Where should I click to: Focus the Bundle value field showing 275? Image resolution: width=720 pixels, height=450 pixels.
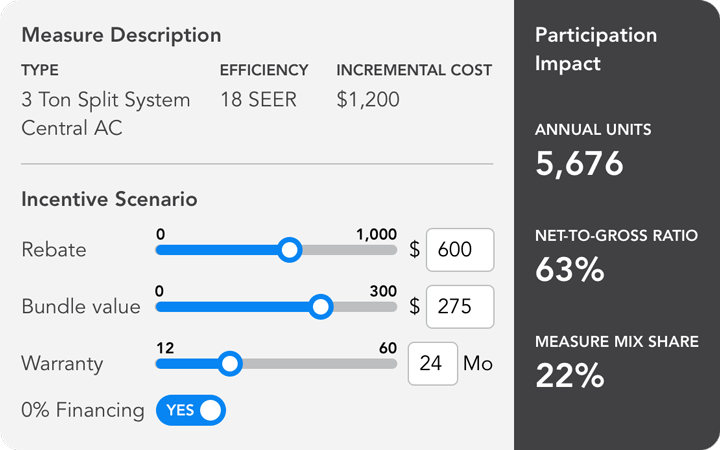coord(460,307)
